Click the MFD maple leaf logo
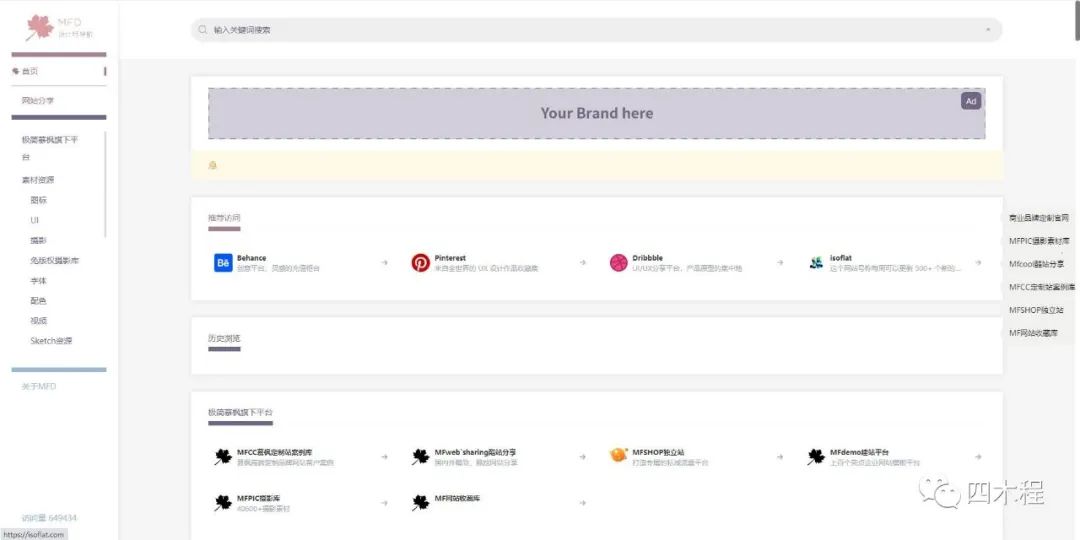This screenshot has width=1080, height=540. pos(40,26)
